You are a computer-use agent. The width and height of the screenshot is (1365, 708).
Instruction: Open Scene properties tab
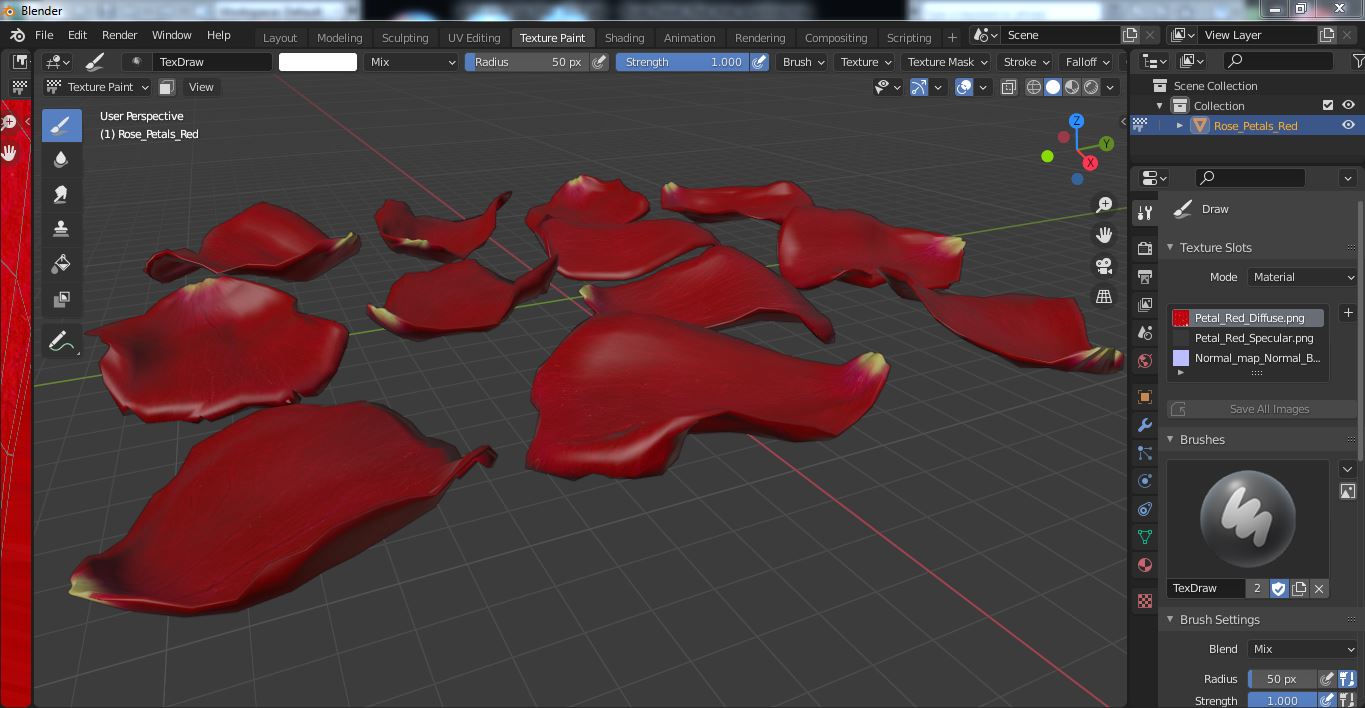coord(1145,333)
